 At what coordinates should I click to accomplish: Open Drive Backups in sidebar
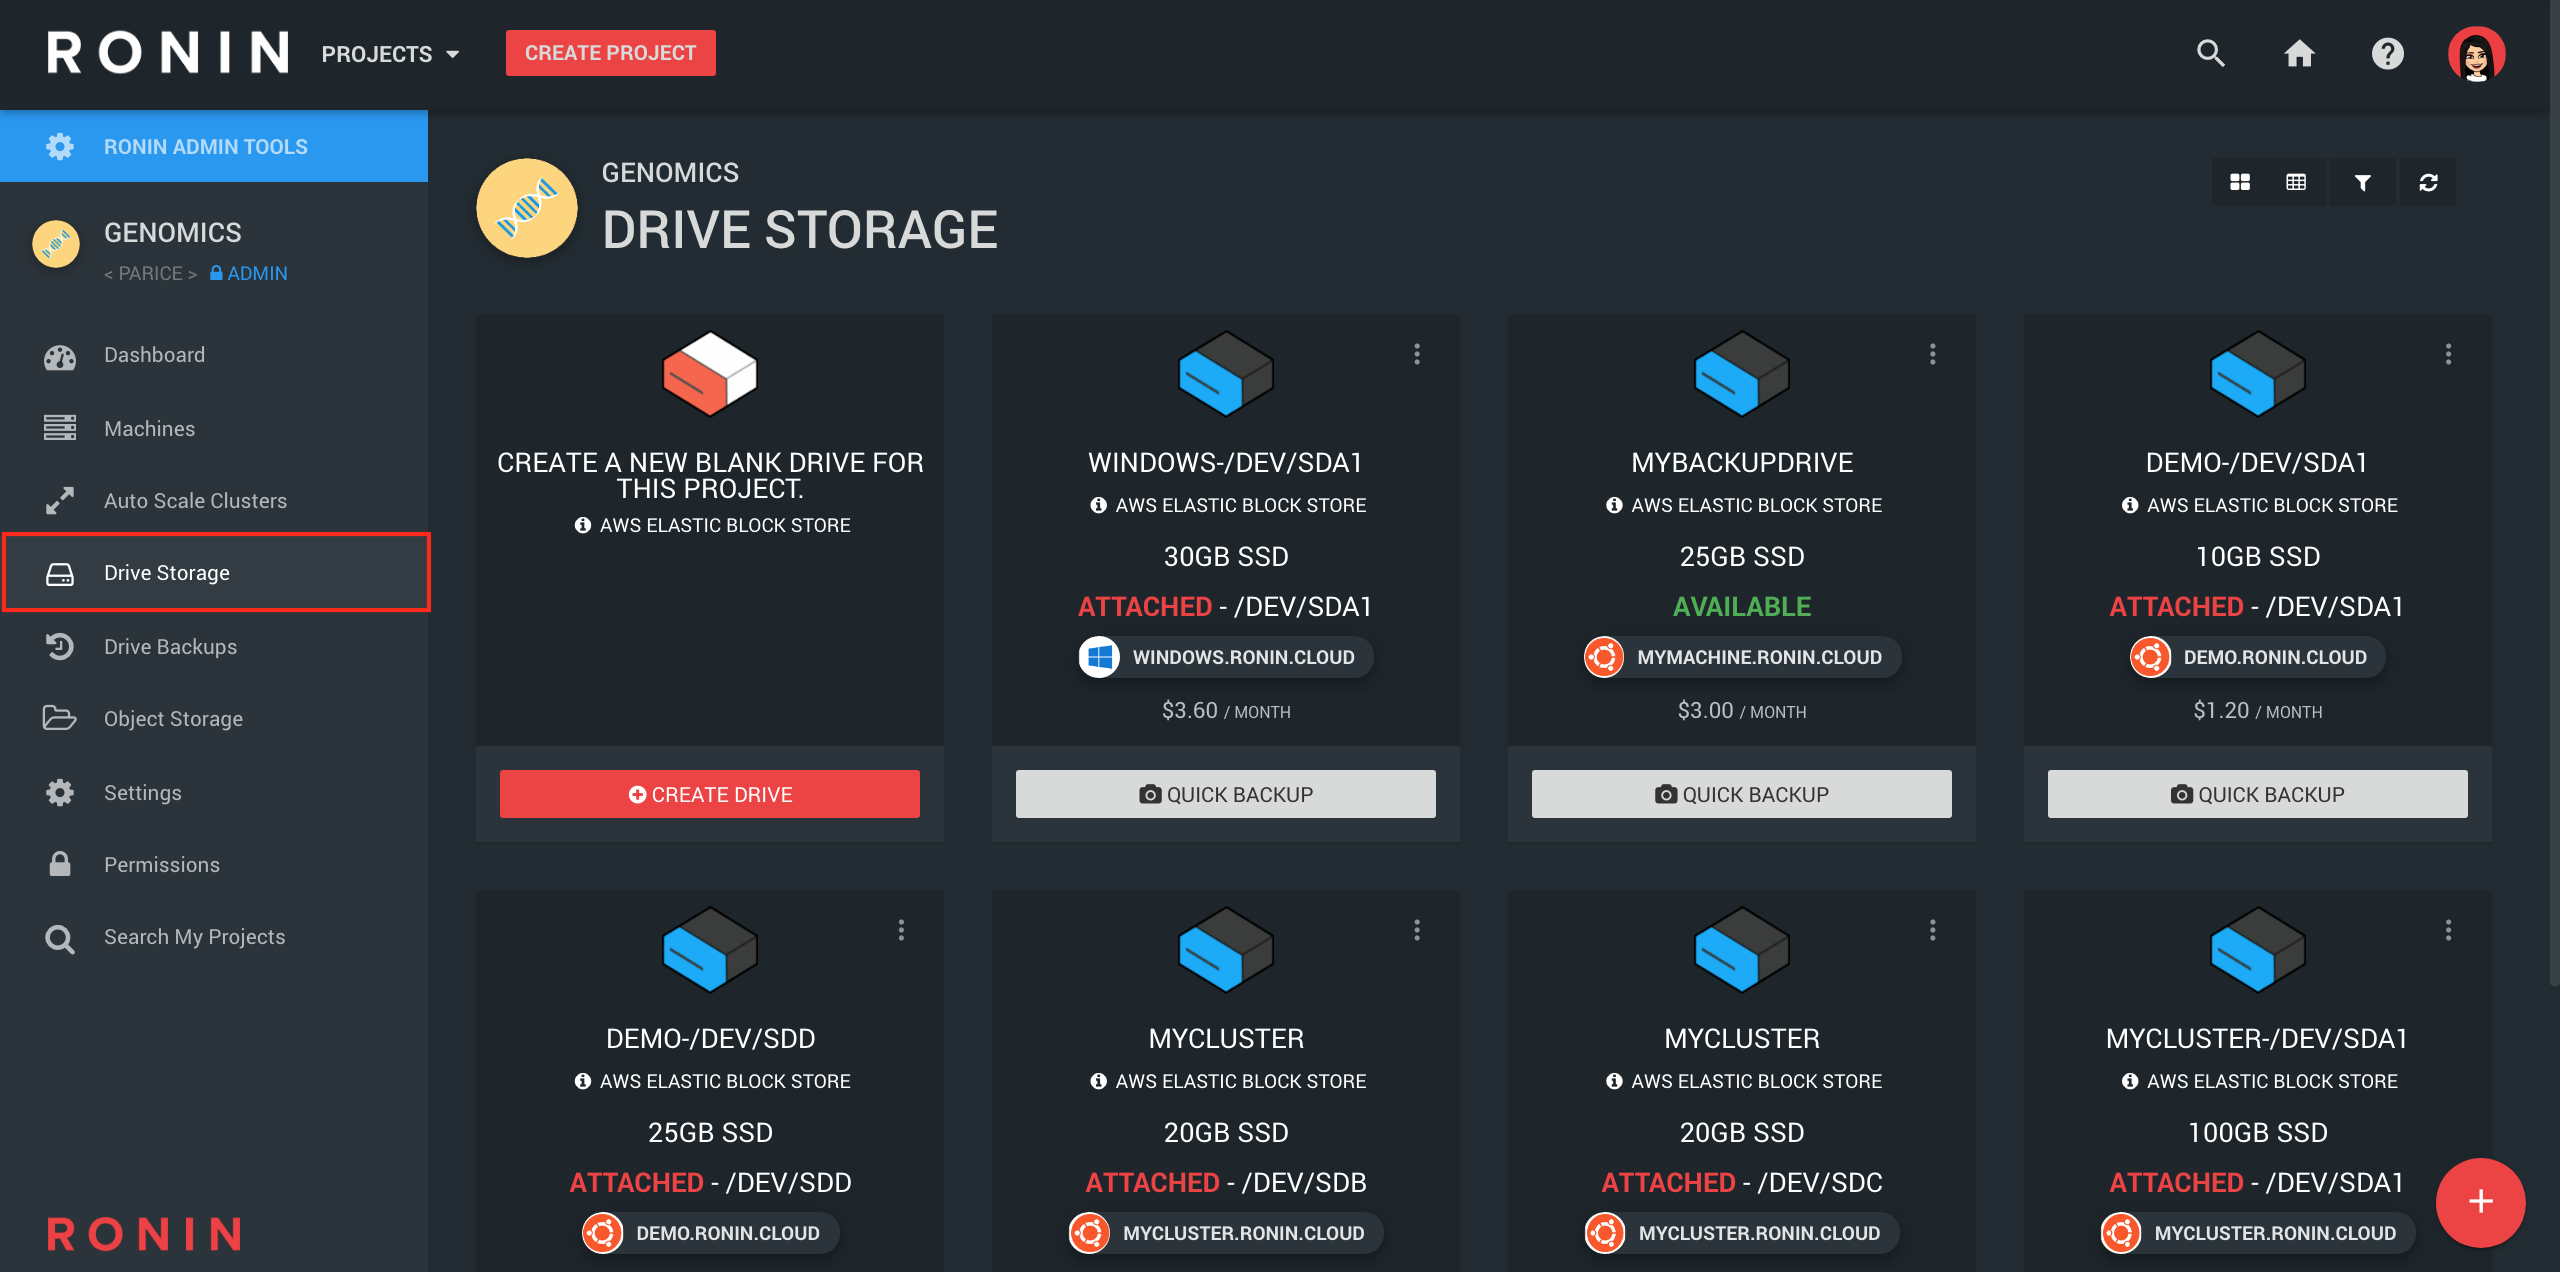coord(170,647)
